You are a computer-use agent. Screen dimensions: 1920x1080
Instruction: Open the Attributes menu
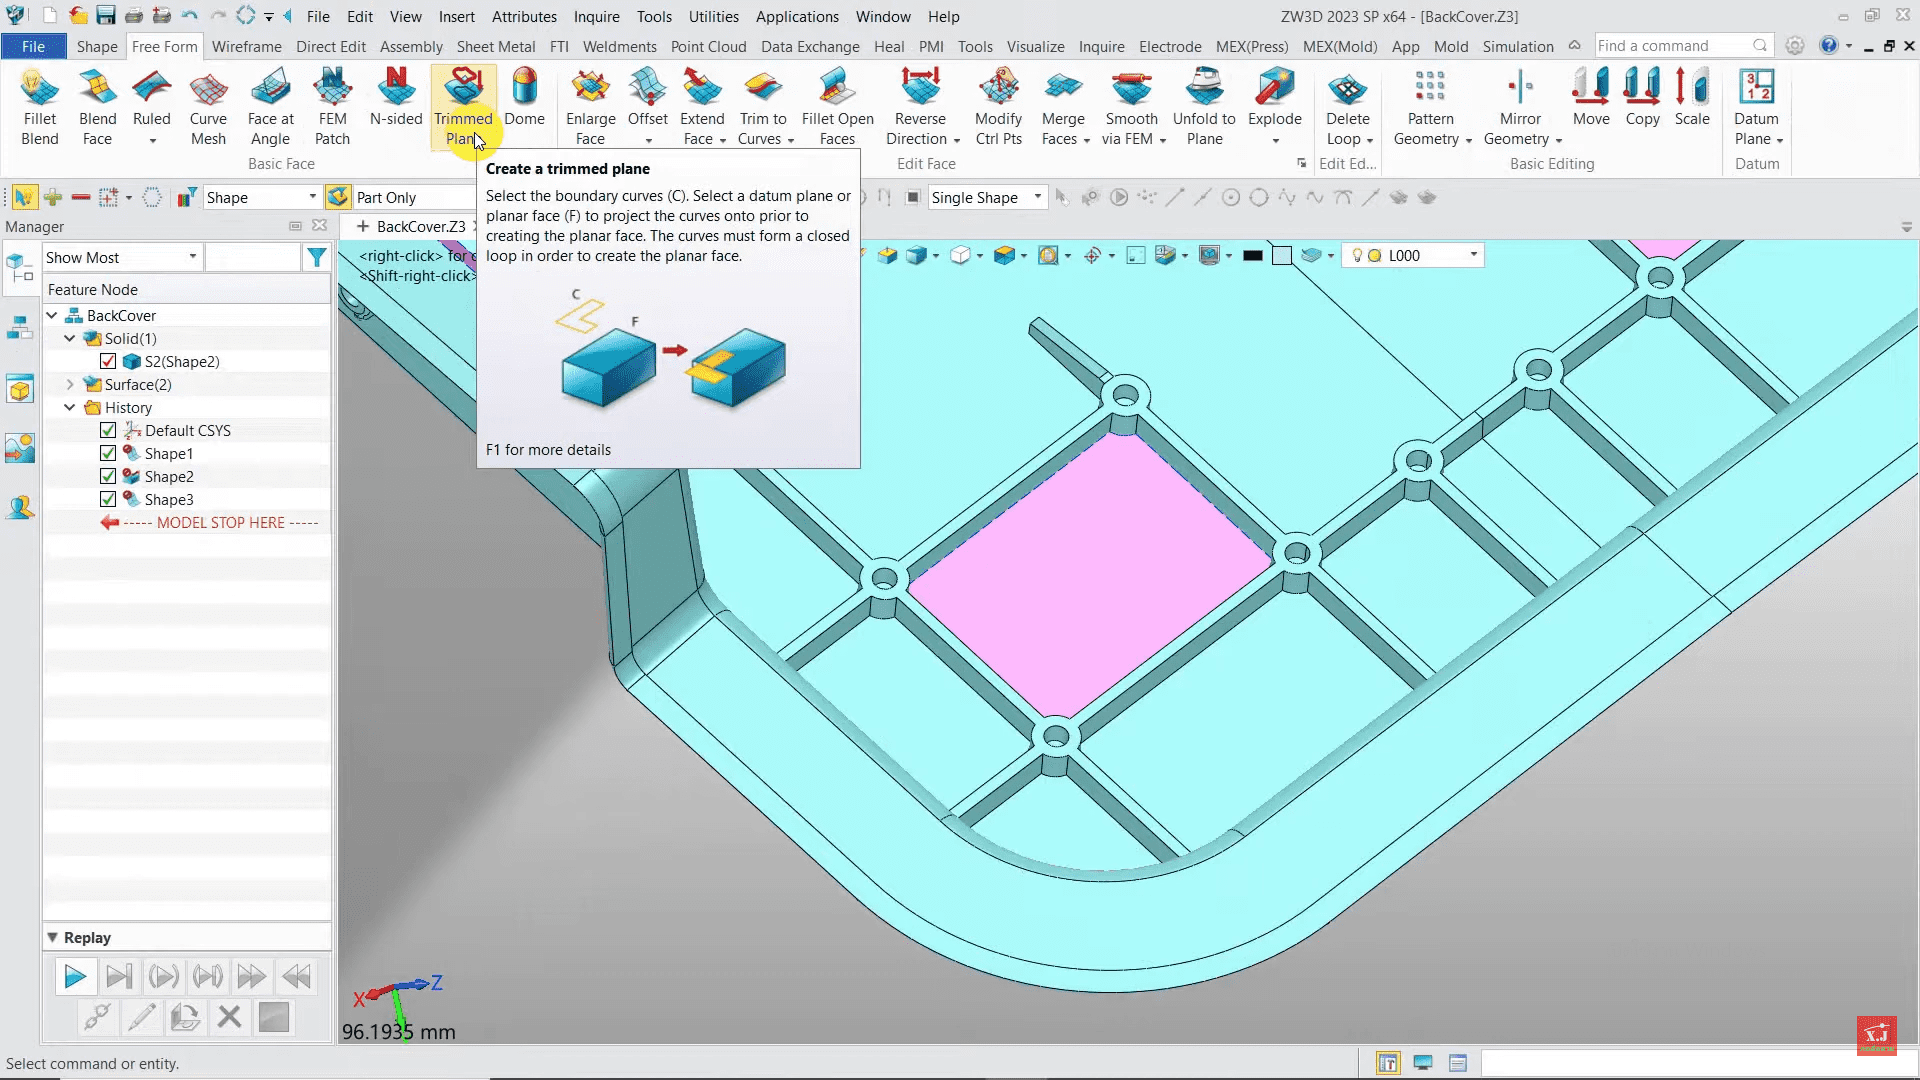(524, 17)
